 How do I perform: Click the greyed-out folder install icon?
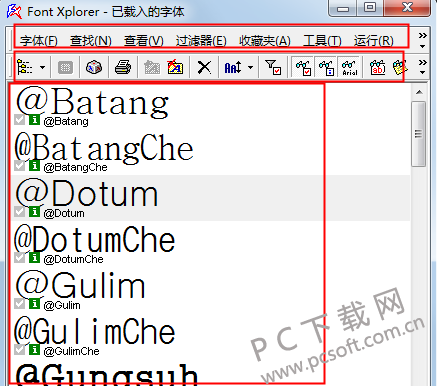tap(152, 68)
